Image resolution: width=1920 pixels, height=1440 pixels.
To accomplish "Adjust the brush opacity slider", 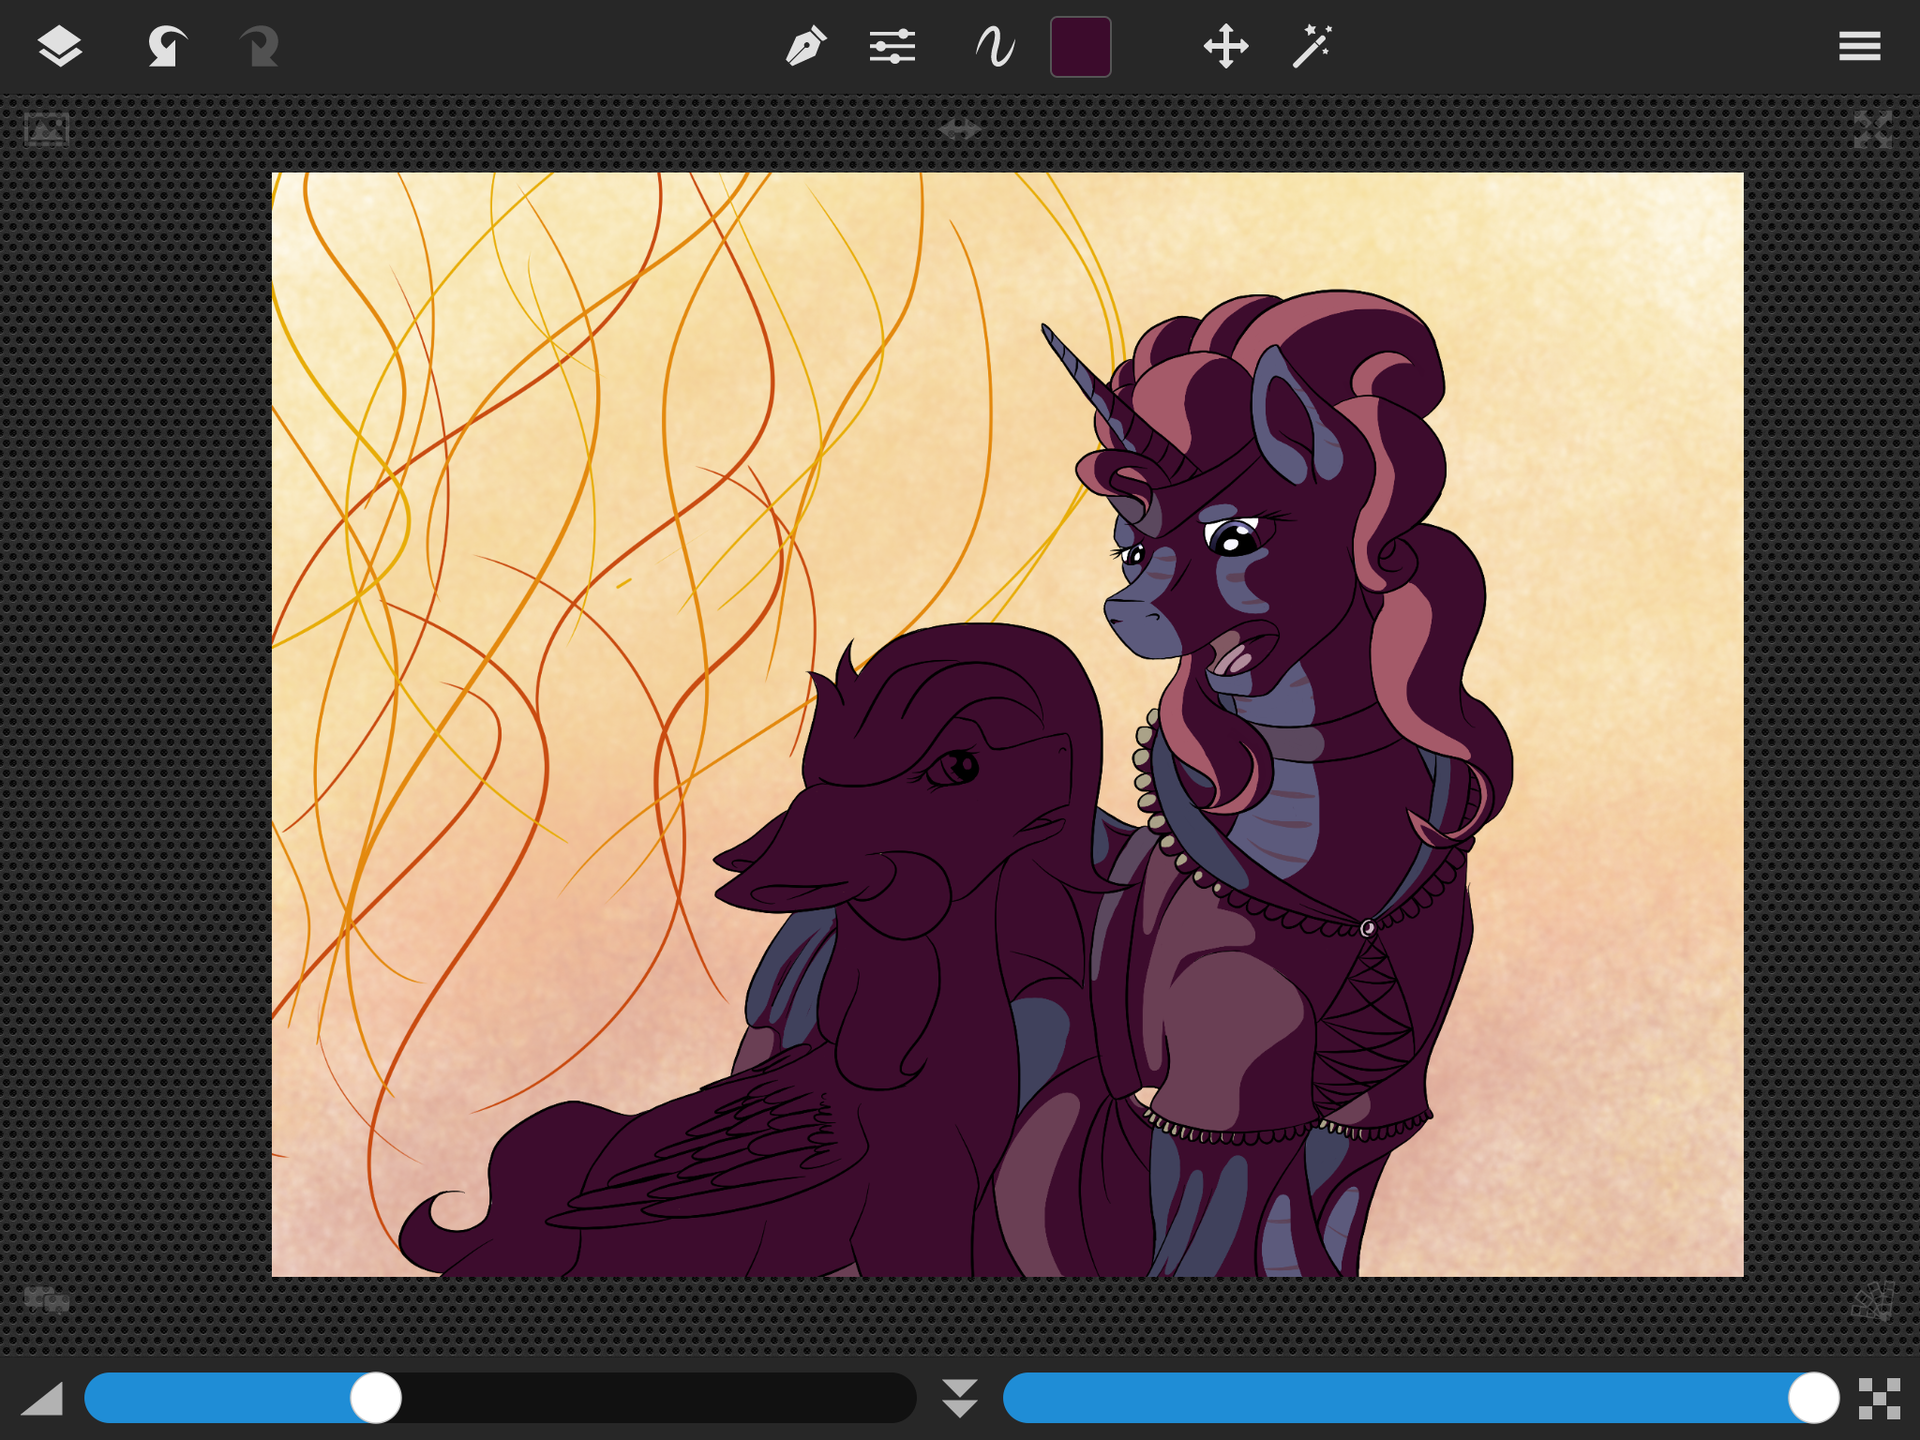I will [1421, 1398].
